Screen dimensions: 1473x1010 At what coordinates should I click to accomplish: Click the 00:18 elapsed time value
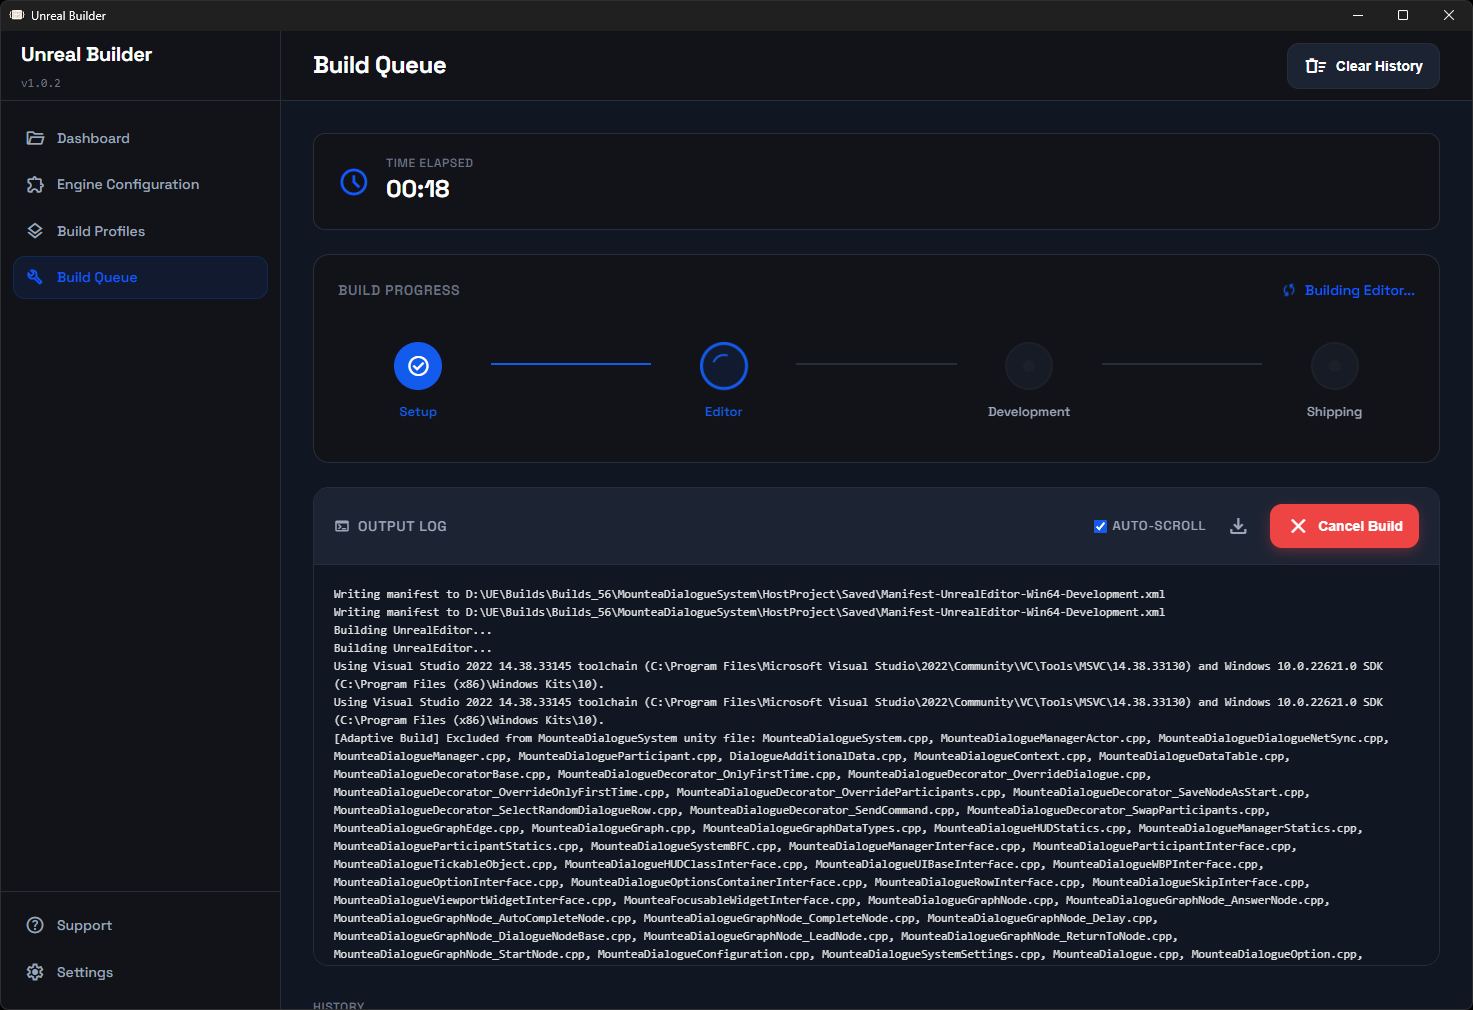[x=418, y=189]
